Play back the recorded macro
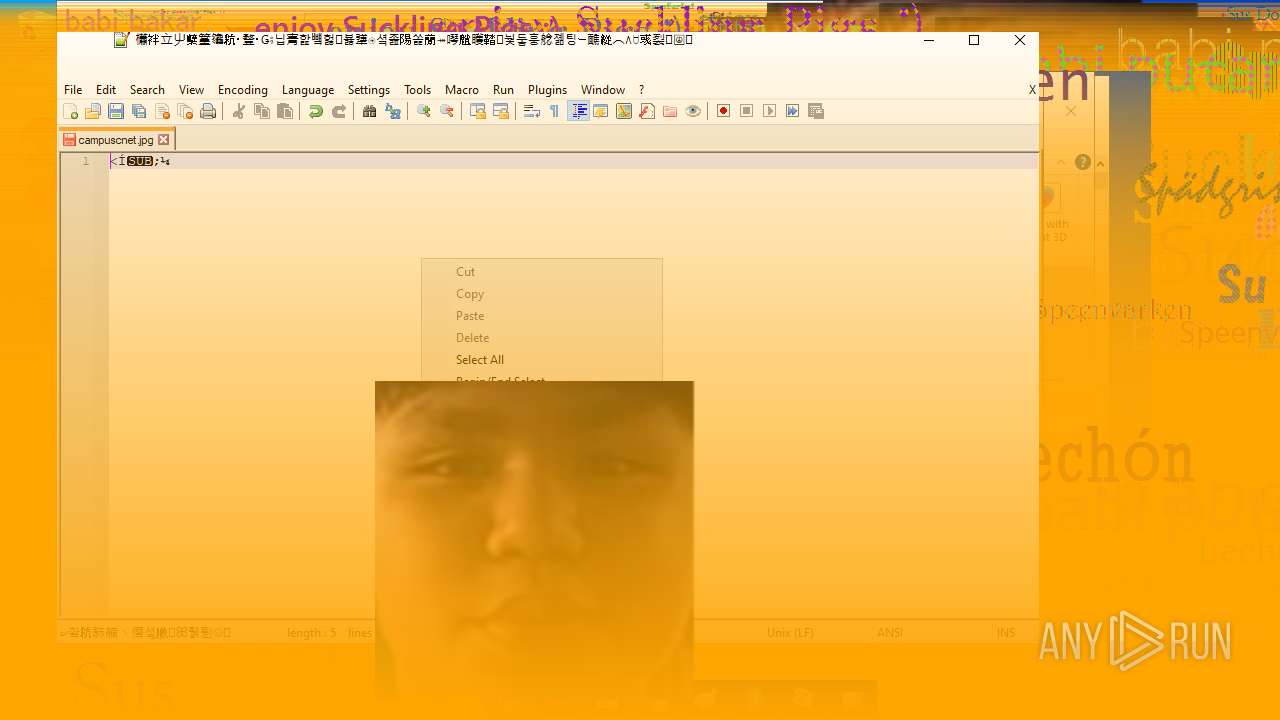The width and height of the screenshot is (1280, 720). click(x=769, y=111)
